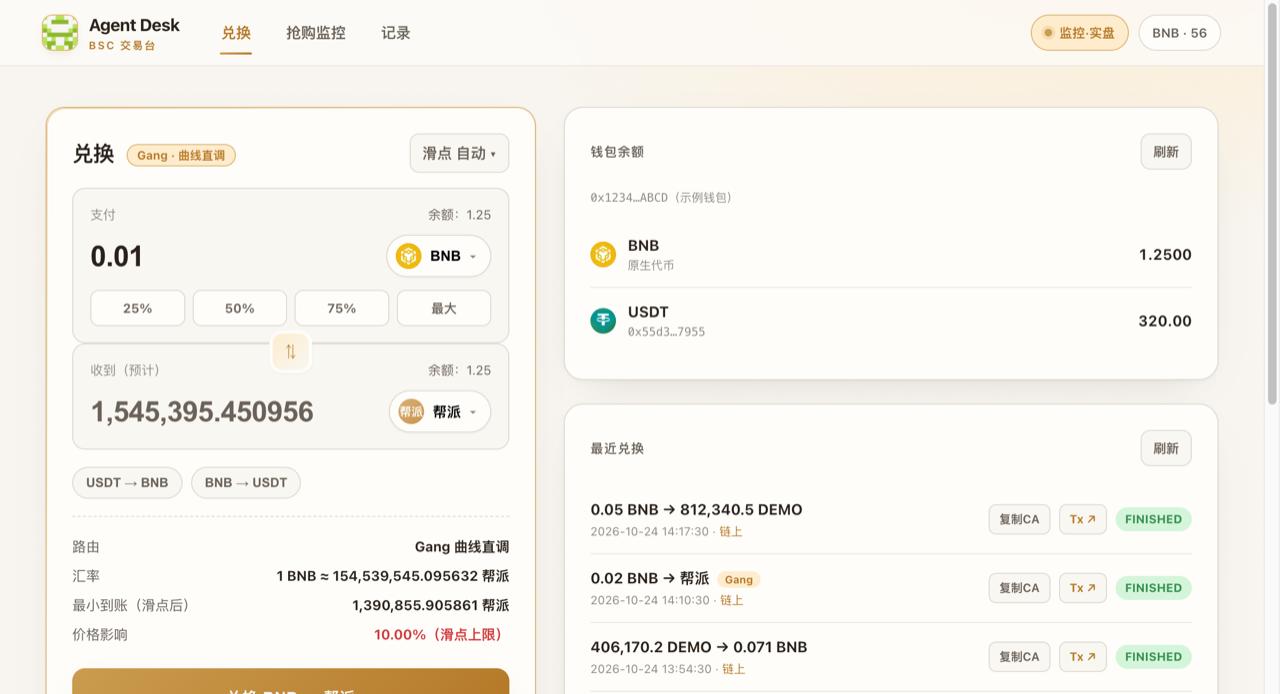Click USDT balance value 320.00
Image resolution: width=1280 pixels, height=694 pixels.
tap(1165, 321)
